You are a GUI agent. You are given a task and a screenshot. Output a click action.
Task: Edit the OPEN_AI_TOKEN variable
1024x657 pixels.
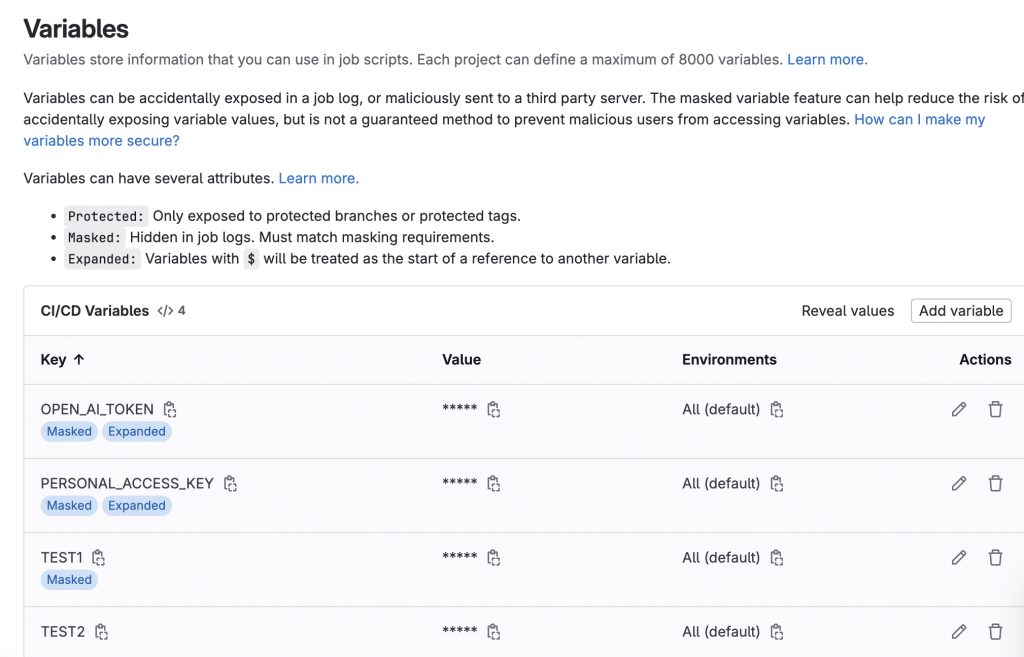pos(959,409)
